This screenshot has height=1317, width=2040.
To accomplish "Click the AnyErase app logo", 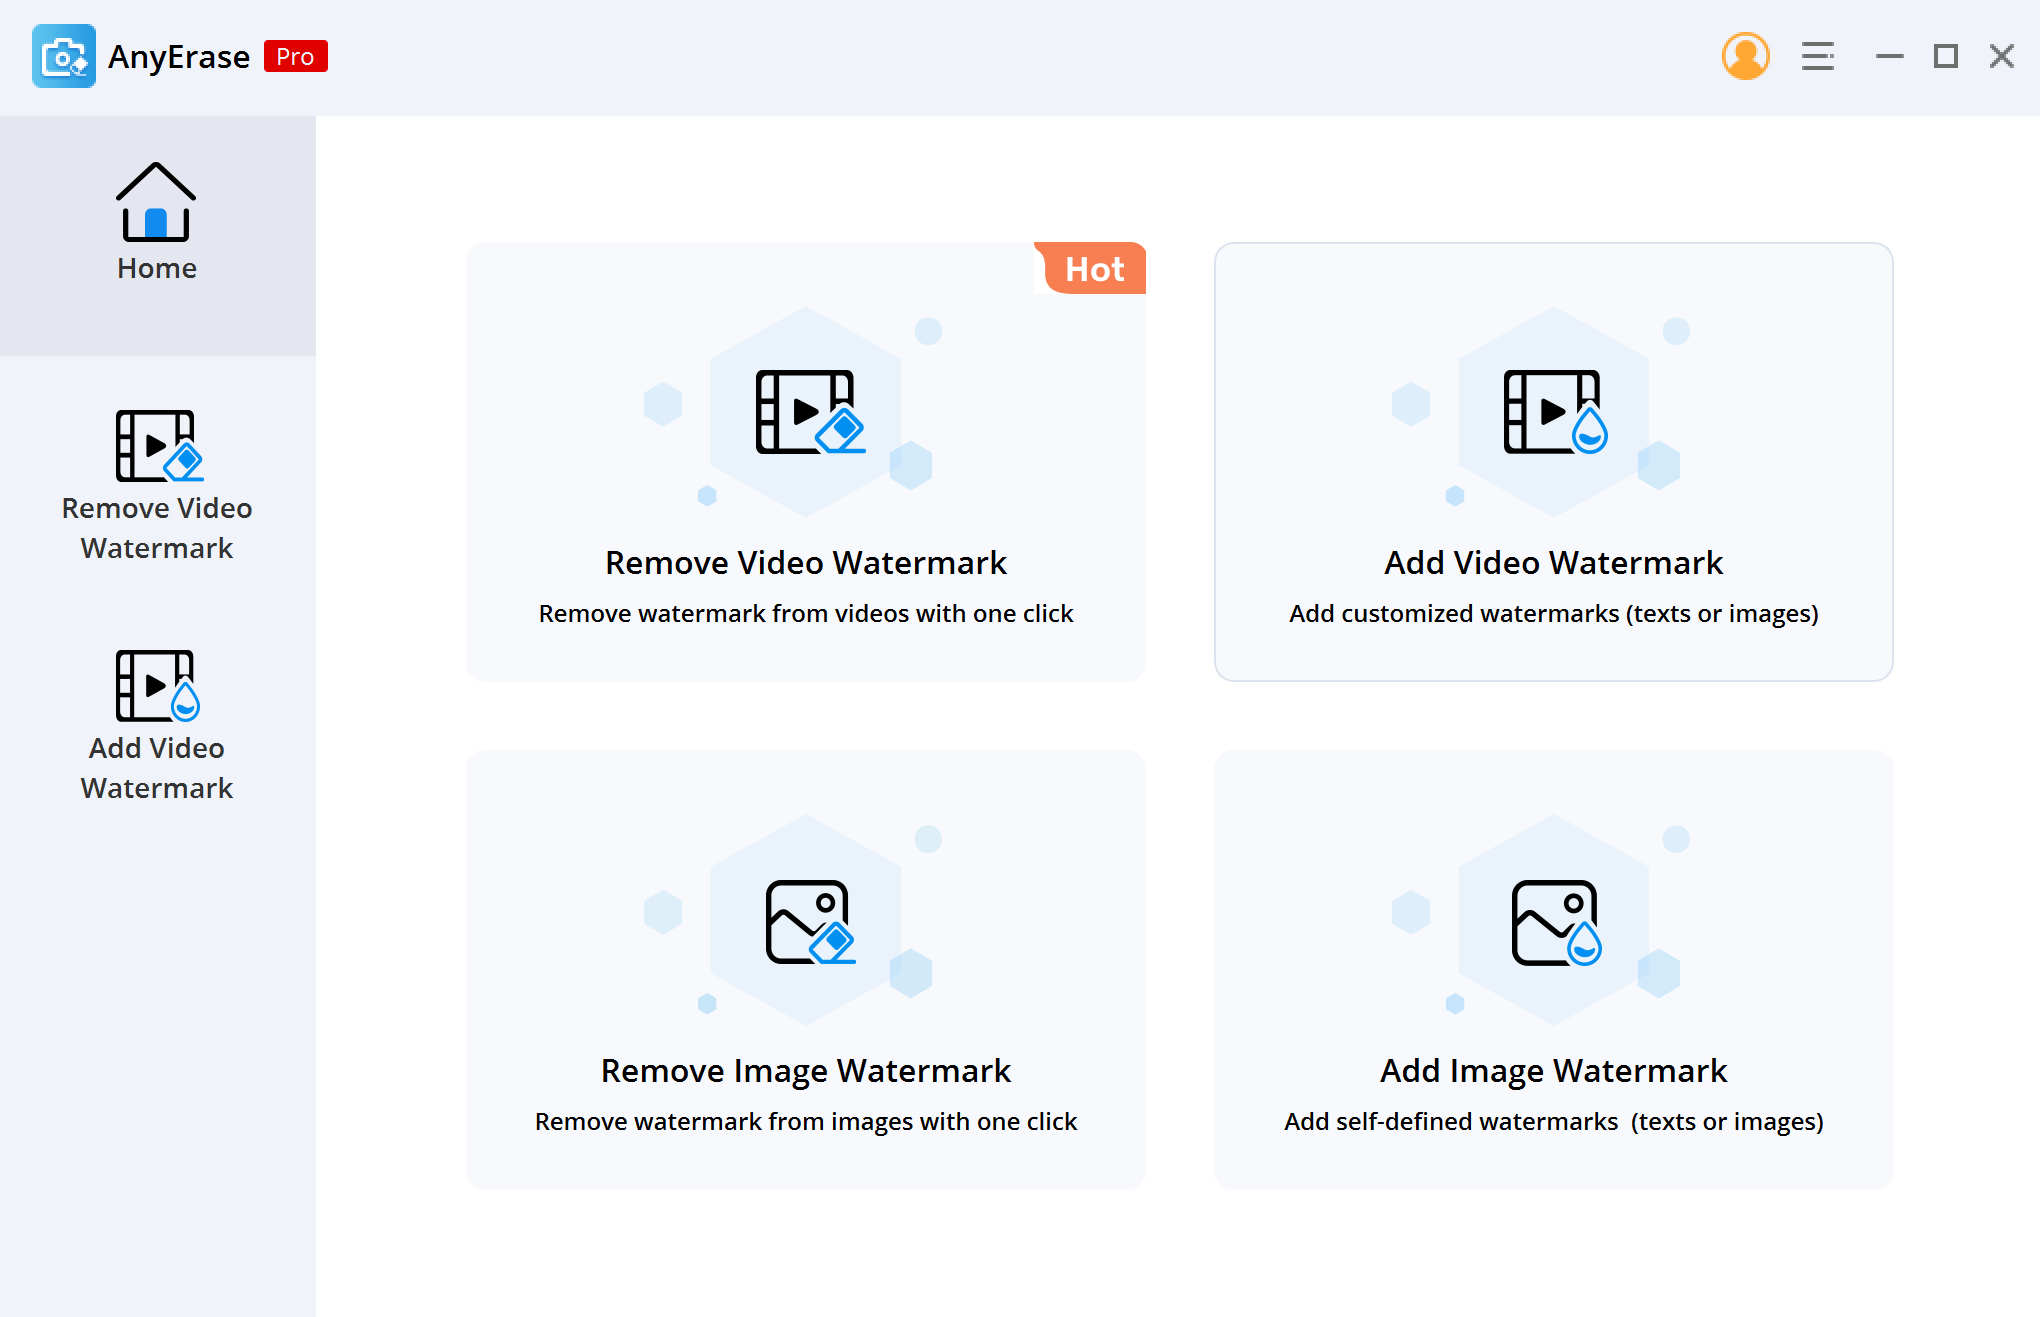I will point(62,56).
